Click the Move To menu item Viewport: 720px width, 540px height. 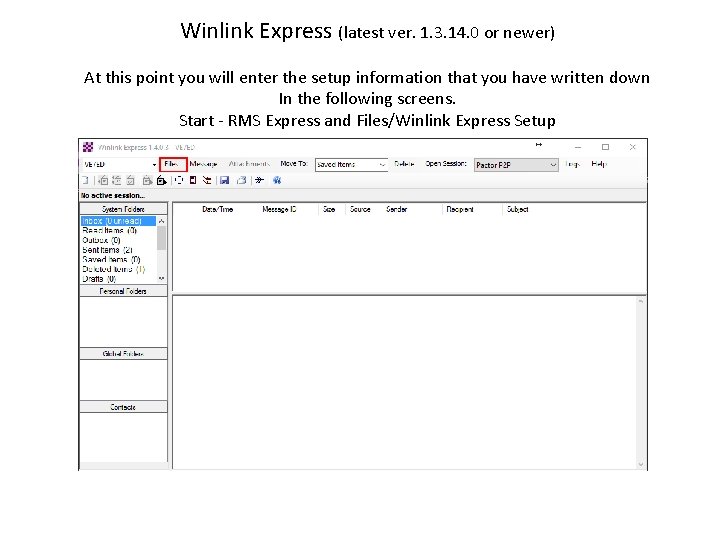(x=293, y=163)
